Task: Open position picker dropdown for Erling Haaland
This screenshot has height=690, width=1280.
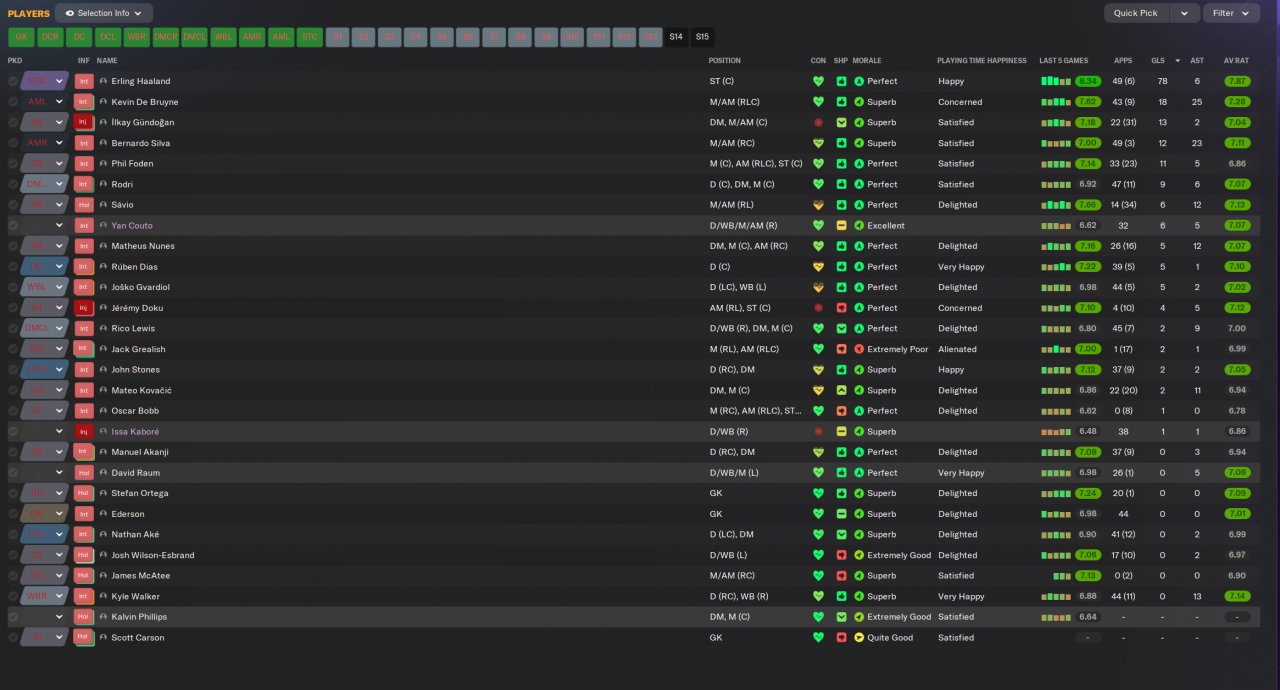Action: coord(59,81)
